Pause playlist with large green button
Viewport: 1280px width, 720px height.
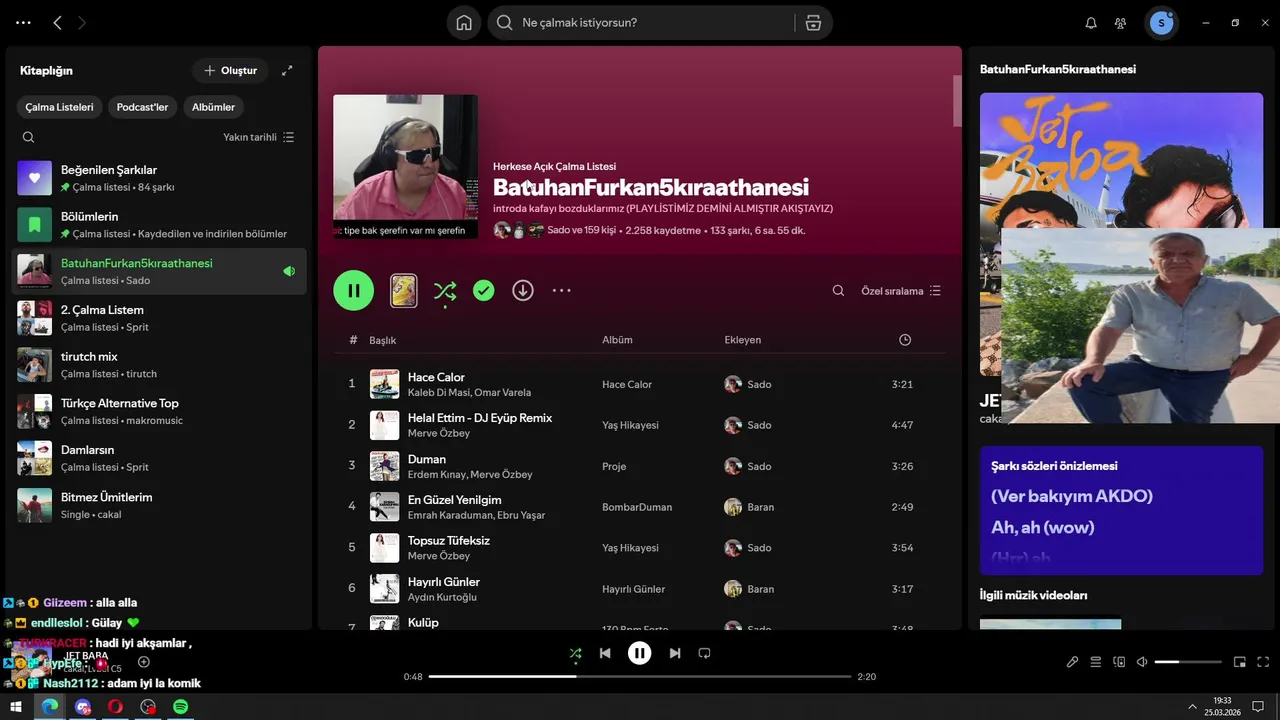click(354, 290)
